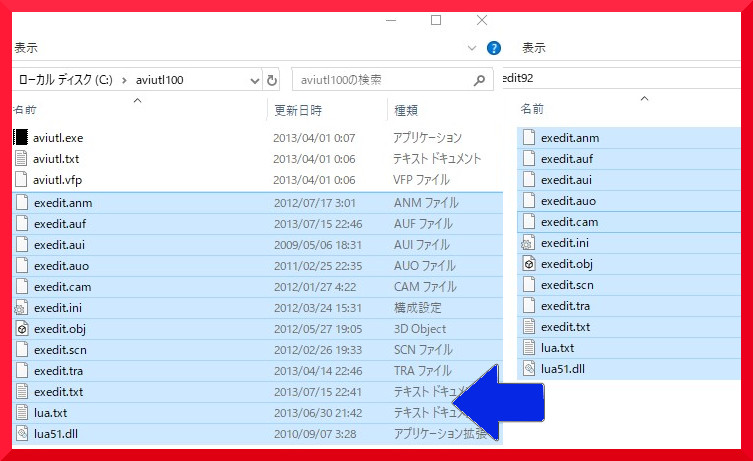Click exedit.scn icon in exedit92 window
Viewport: 753px width, 461px height.
pyautogui.click(x=529, y=285)
